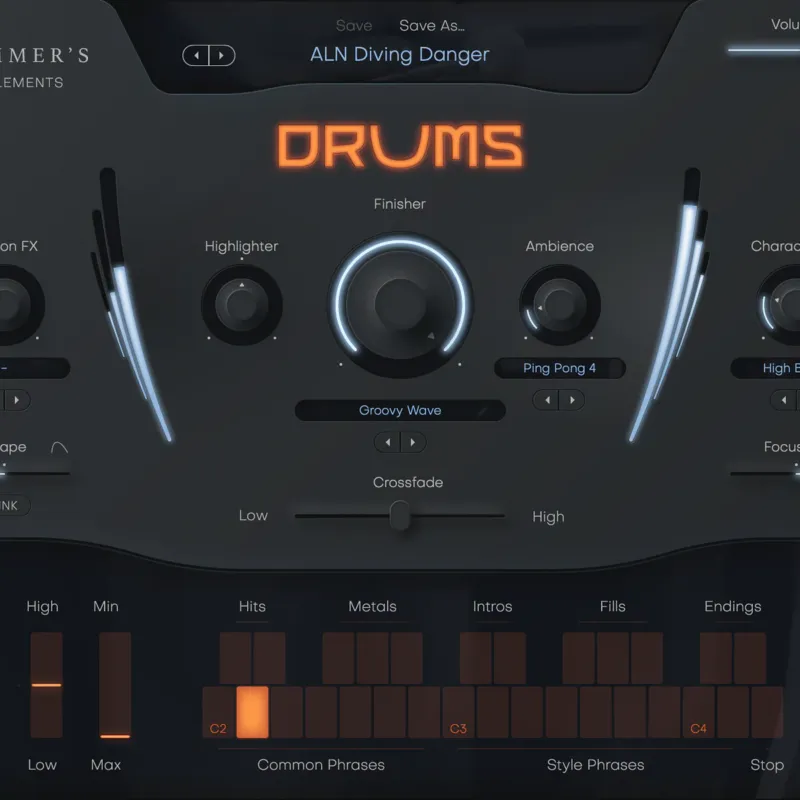Trigger the C2 key pad

pyautogui.click(x=219, y=712)
